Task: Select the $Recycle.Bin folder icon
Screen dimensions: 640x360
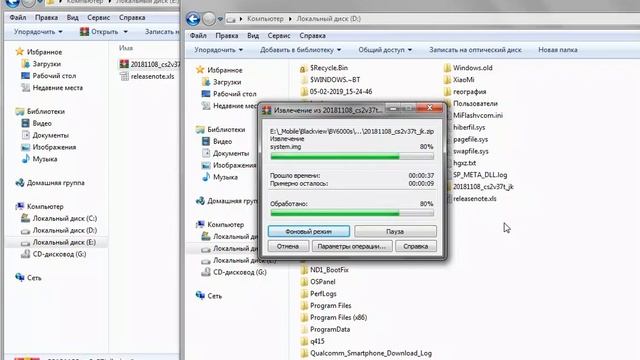Action: tap(303, 68)
